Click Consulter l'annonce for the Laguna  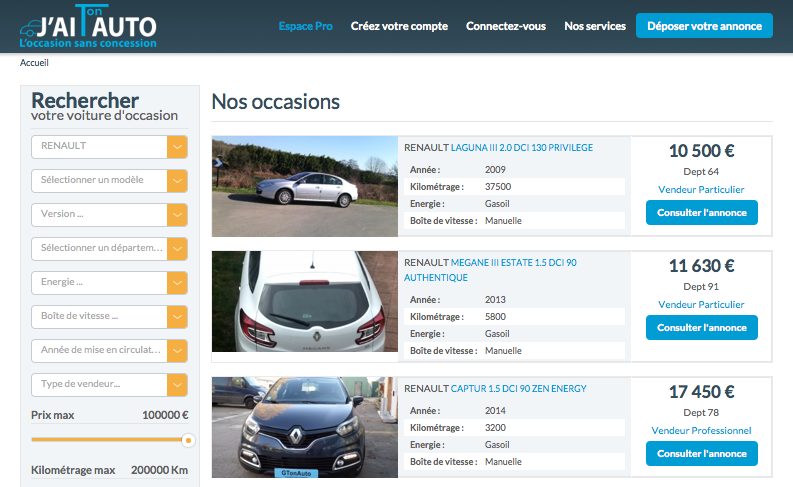(701, 213)
